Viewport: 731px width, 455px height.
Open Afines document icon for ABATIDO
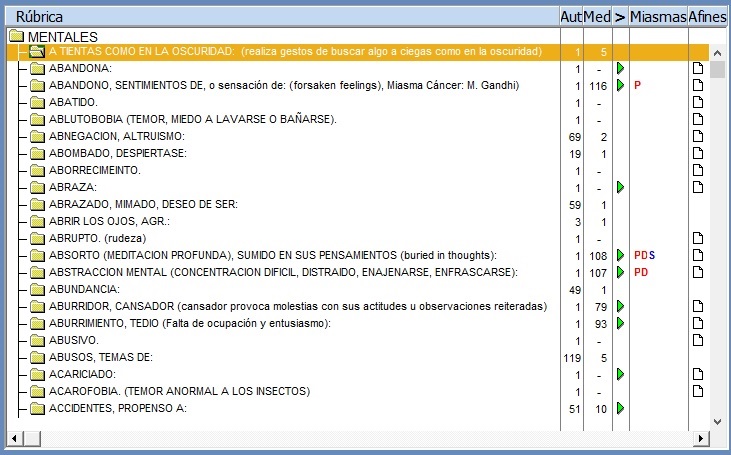pos(697,103)
